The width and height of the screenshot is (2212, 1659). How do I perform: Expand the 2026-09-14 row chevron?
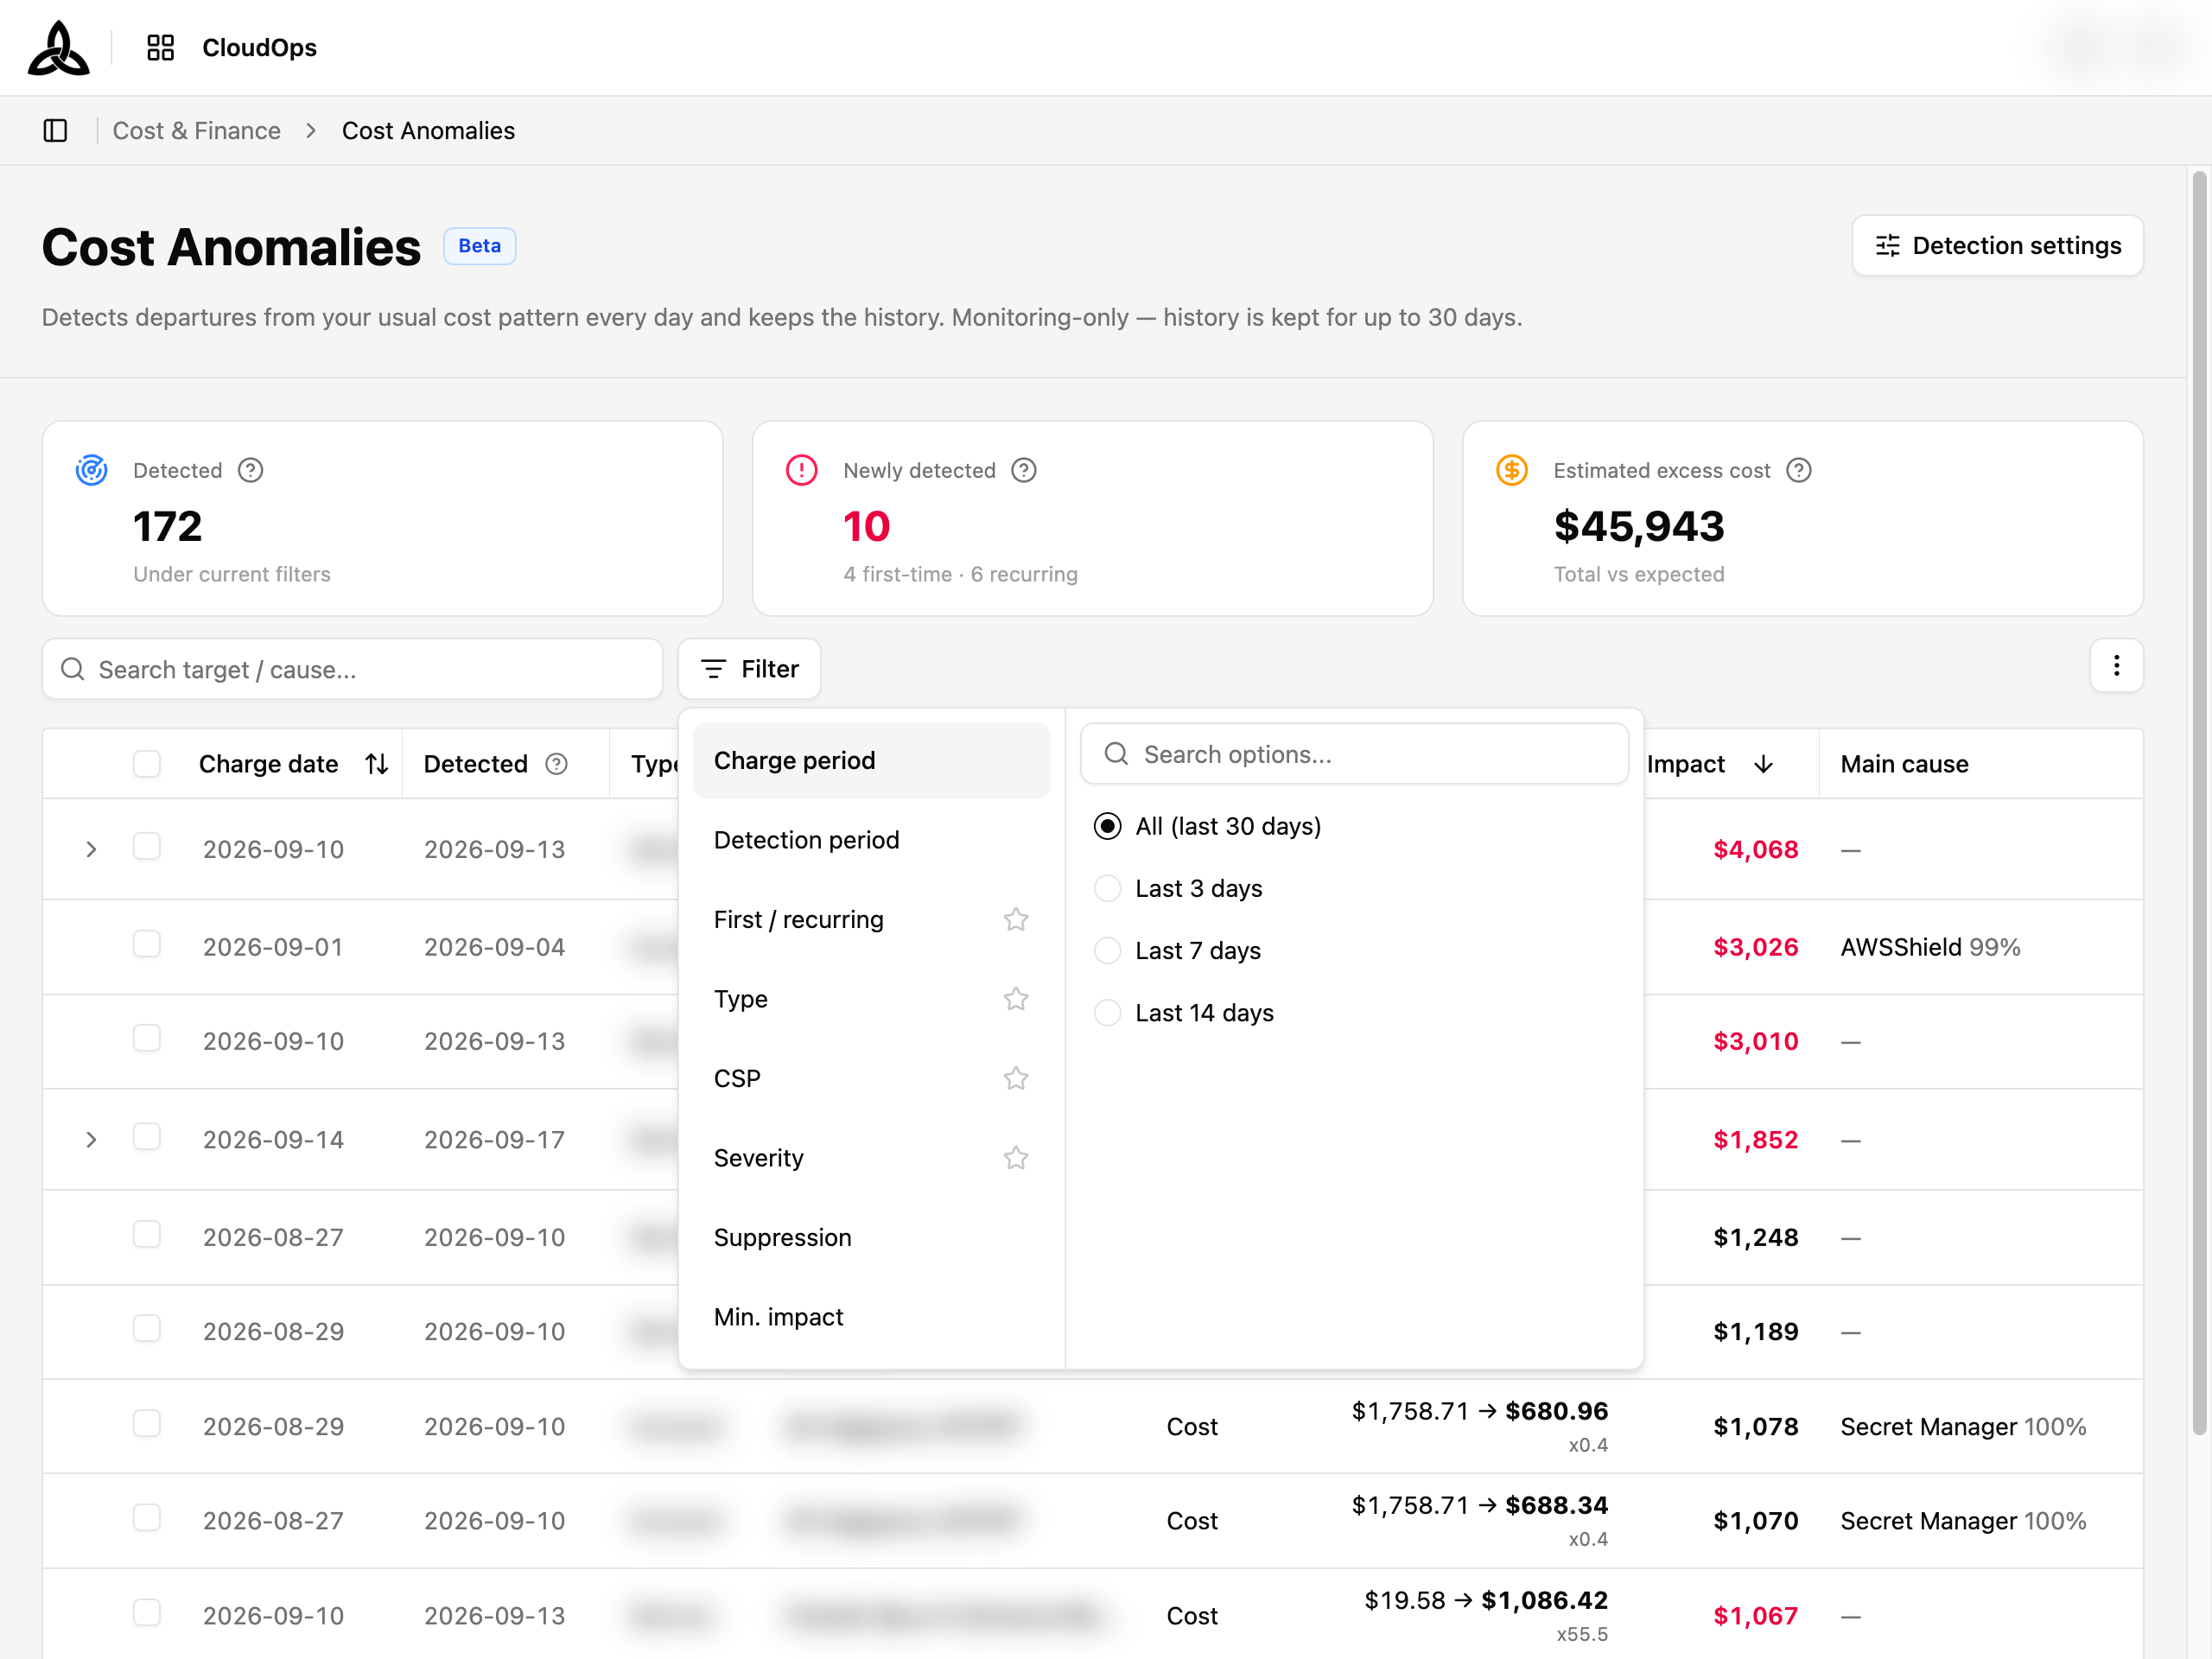tap(91, 1139)
